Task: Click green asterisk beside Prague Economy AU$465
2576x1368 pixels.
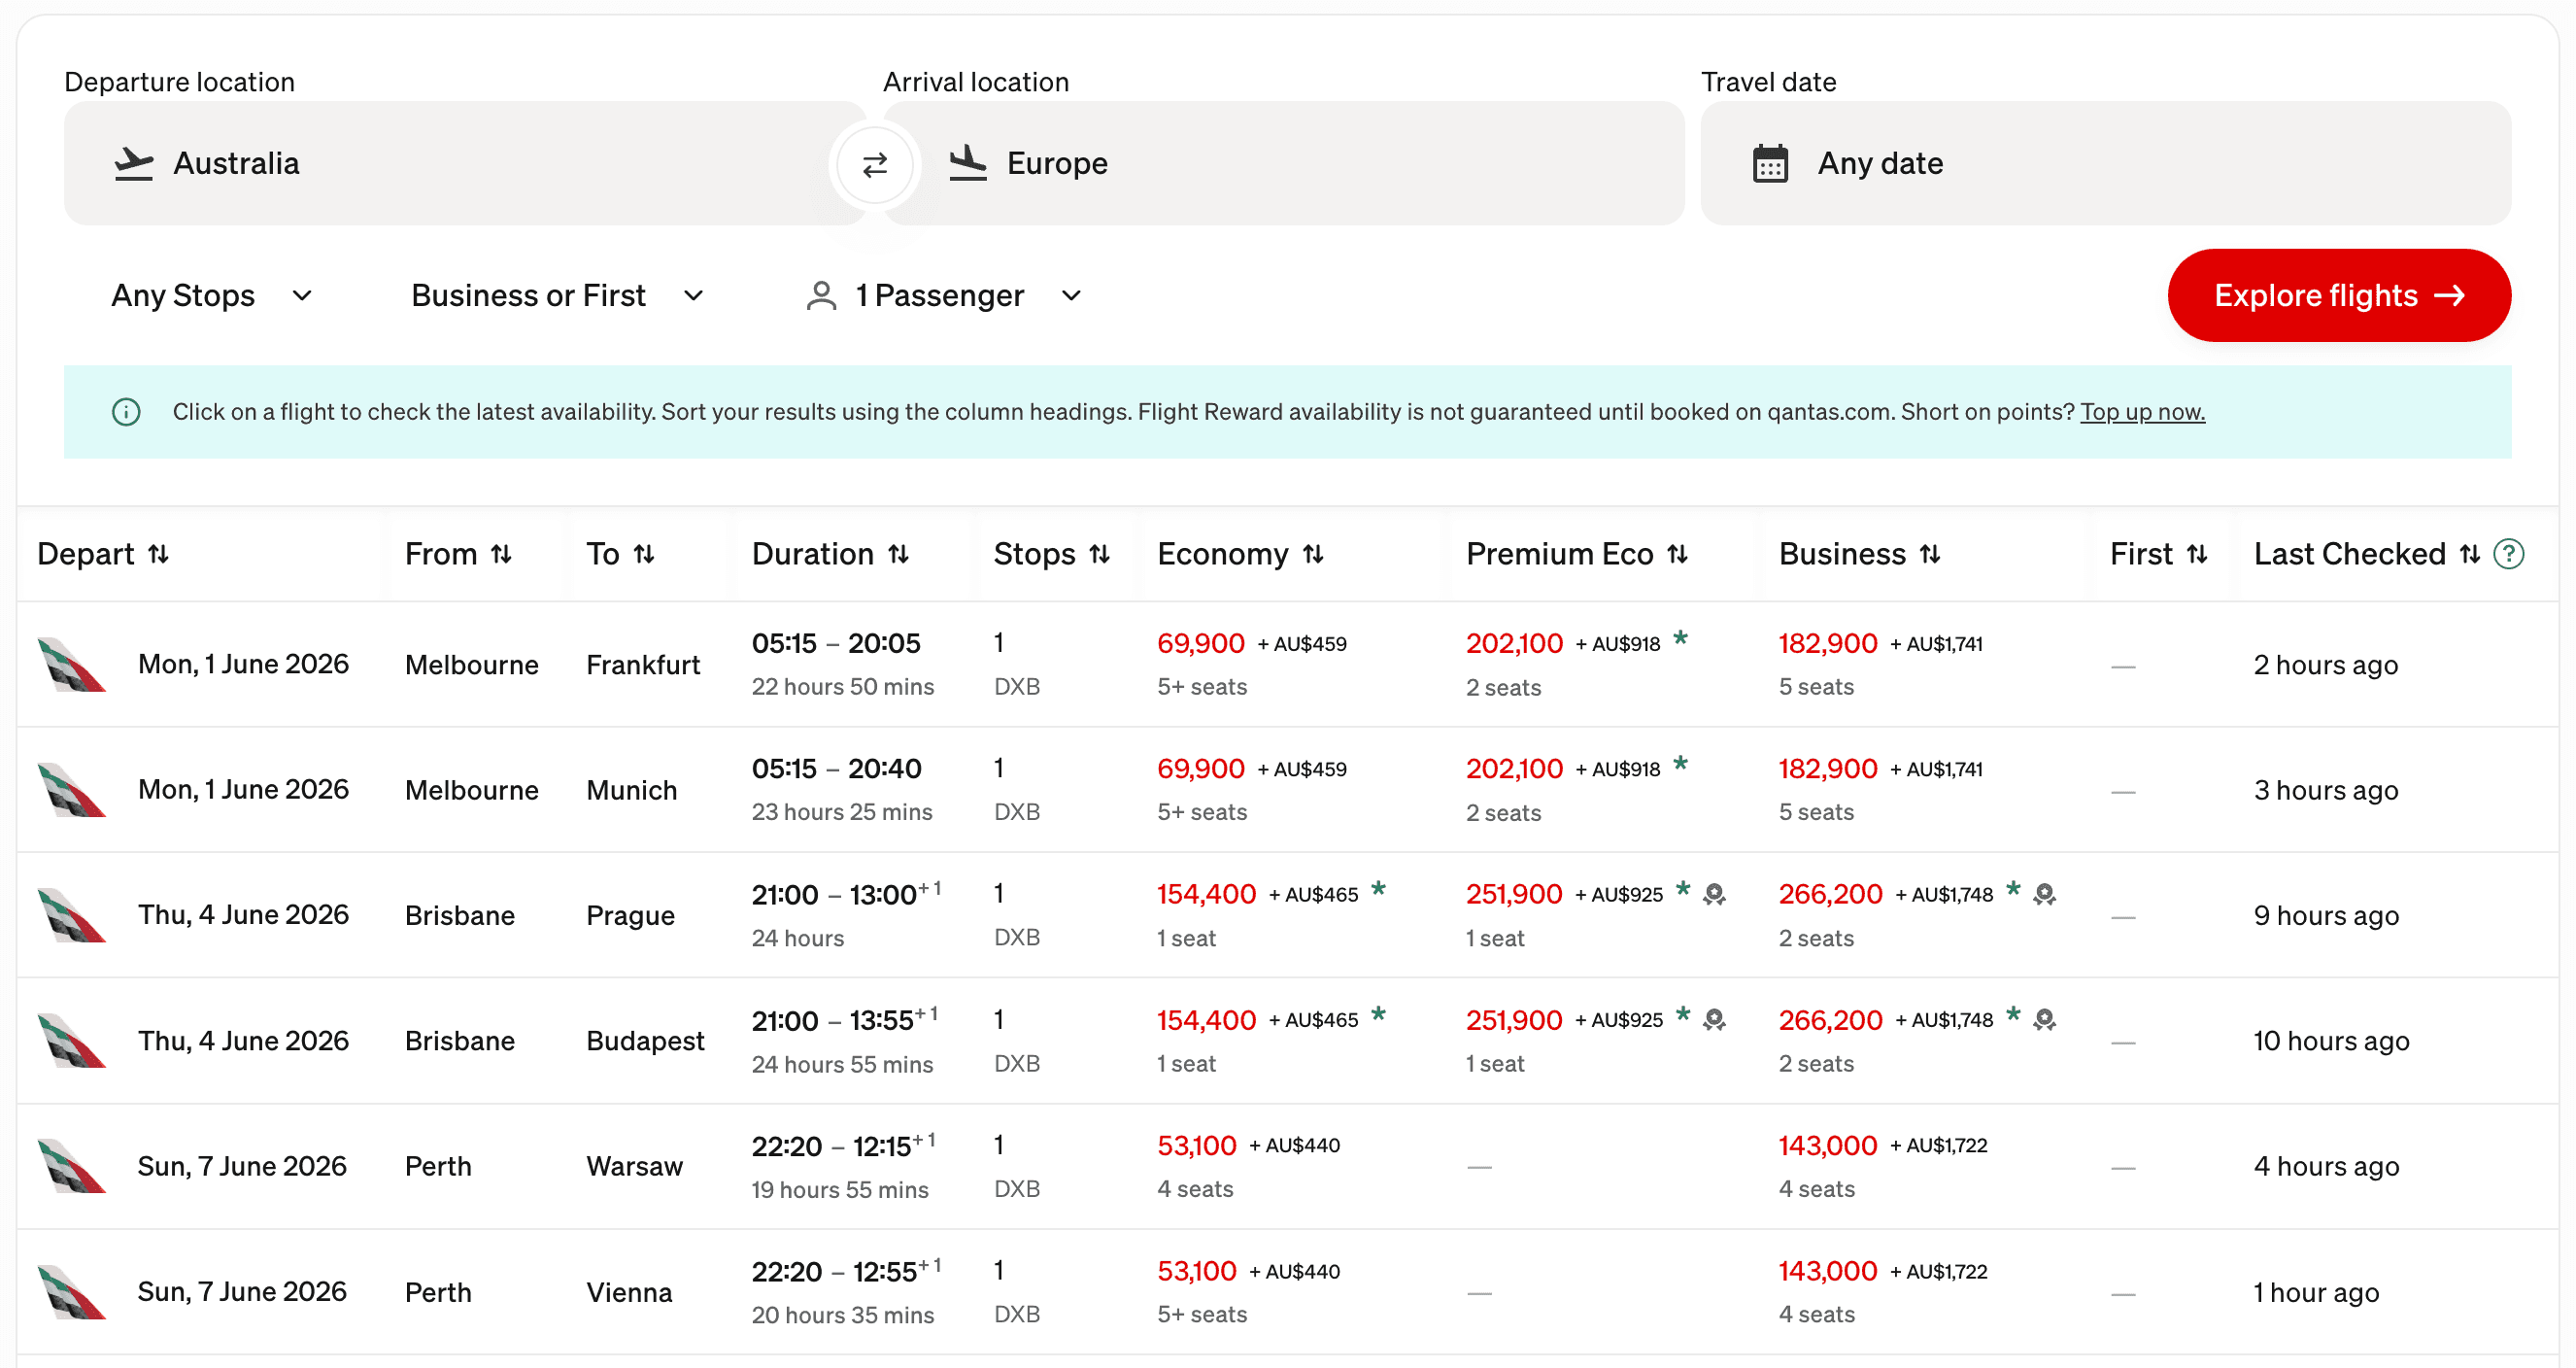Action: tap(1378, 888)
